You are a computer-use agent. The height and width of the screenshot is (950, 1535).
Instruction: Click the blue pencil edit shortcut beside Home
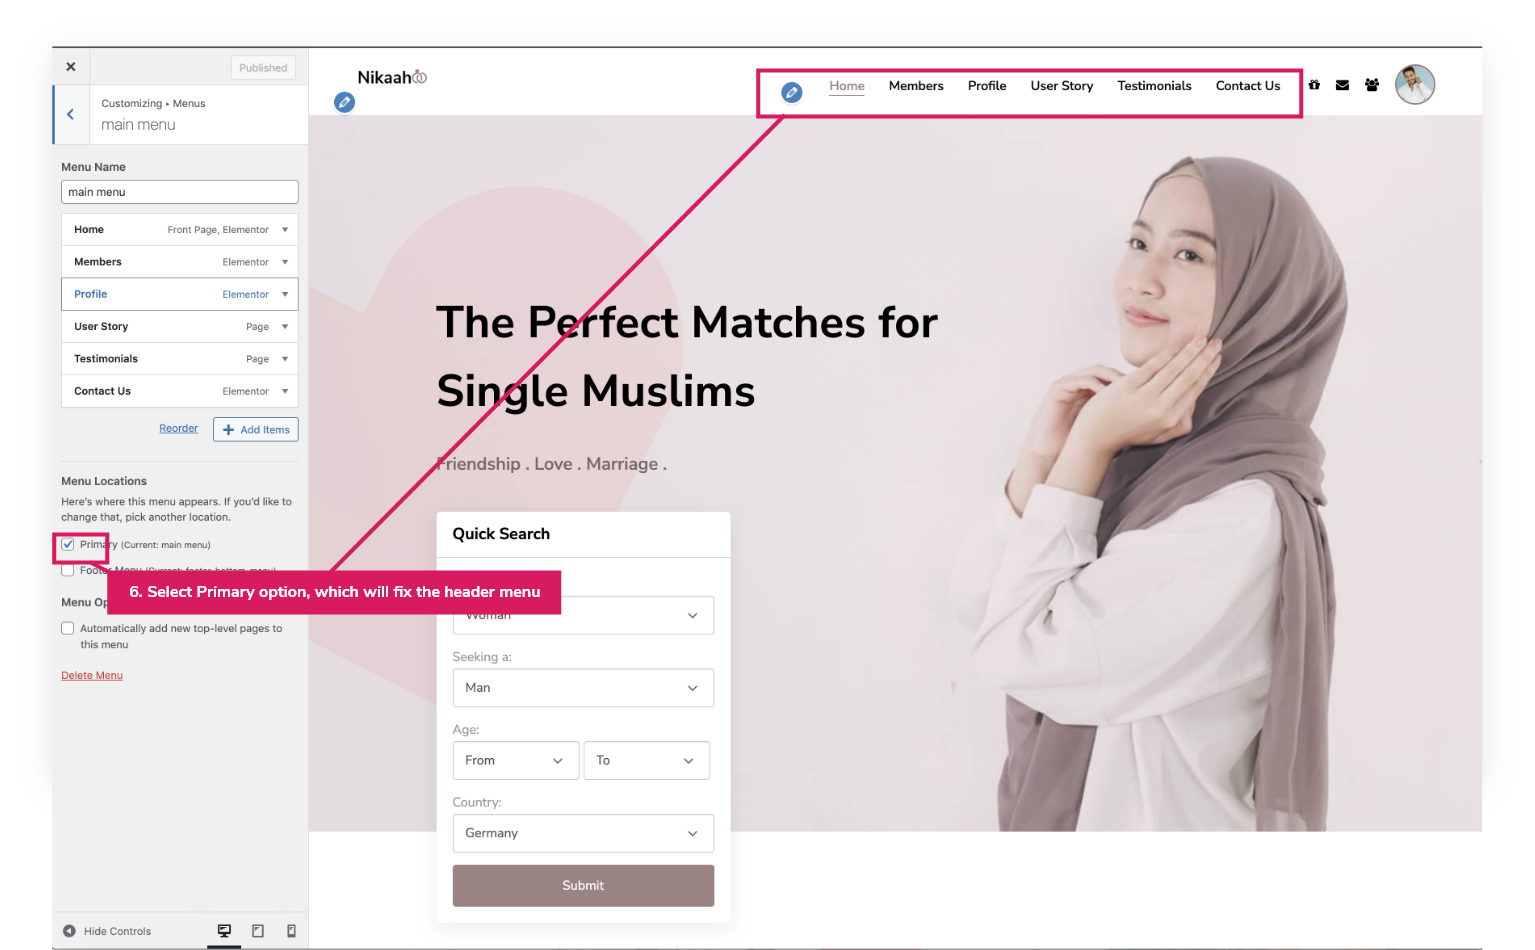[791, 92]
